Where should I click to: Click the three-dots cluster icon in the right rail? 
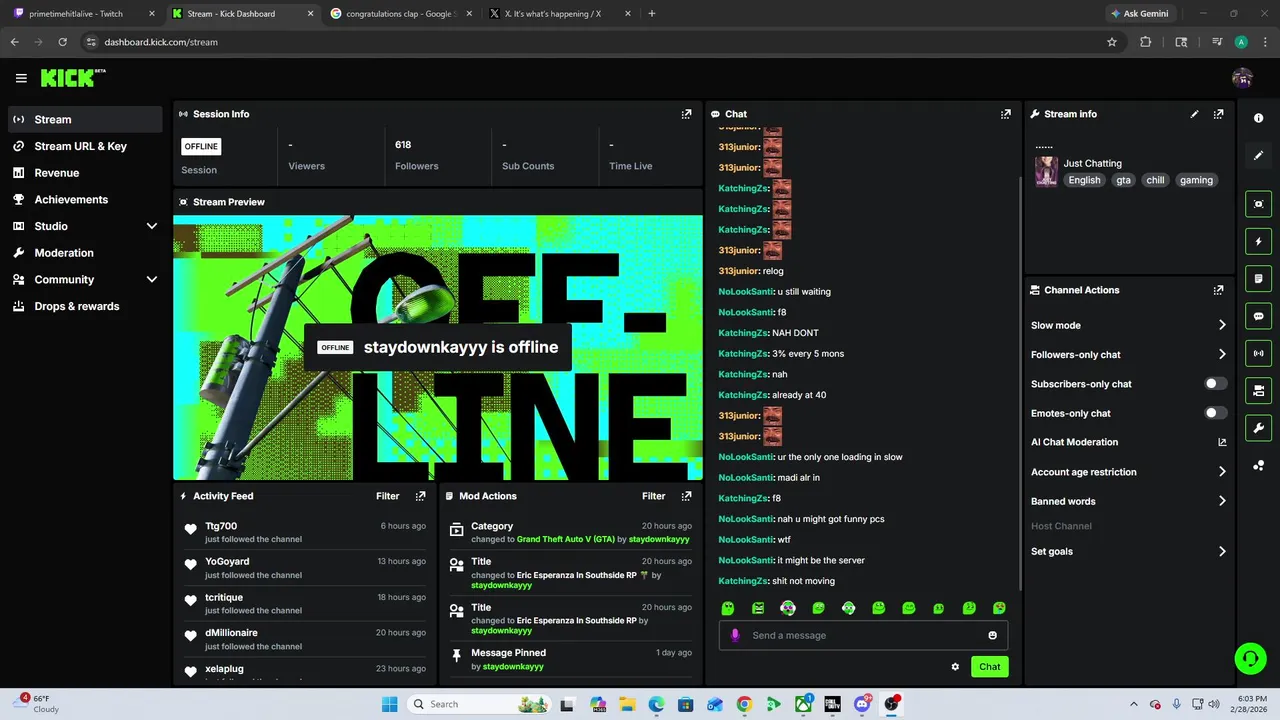click(x=1258, y=465)
